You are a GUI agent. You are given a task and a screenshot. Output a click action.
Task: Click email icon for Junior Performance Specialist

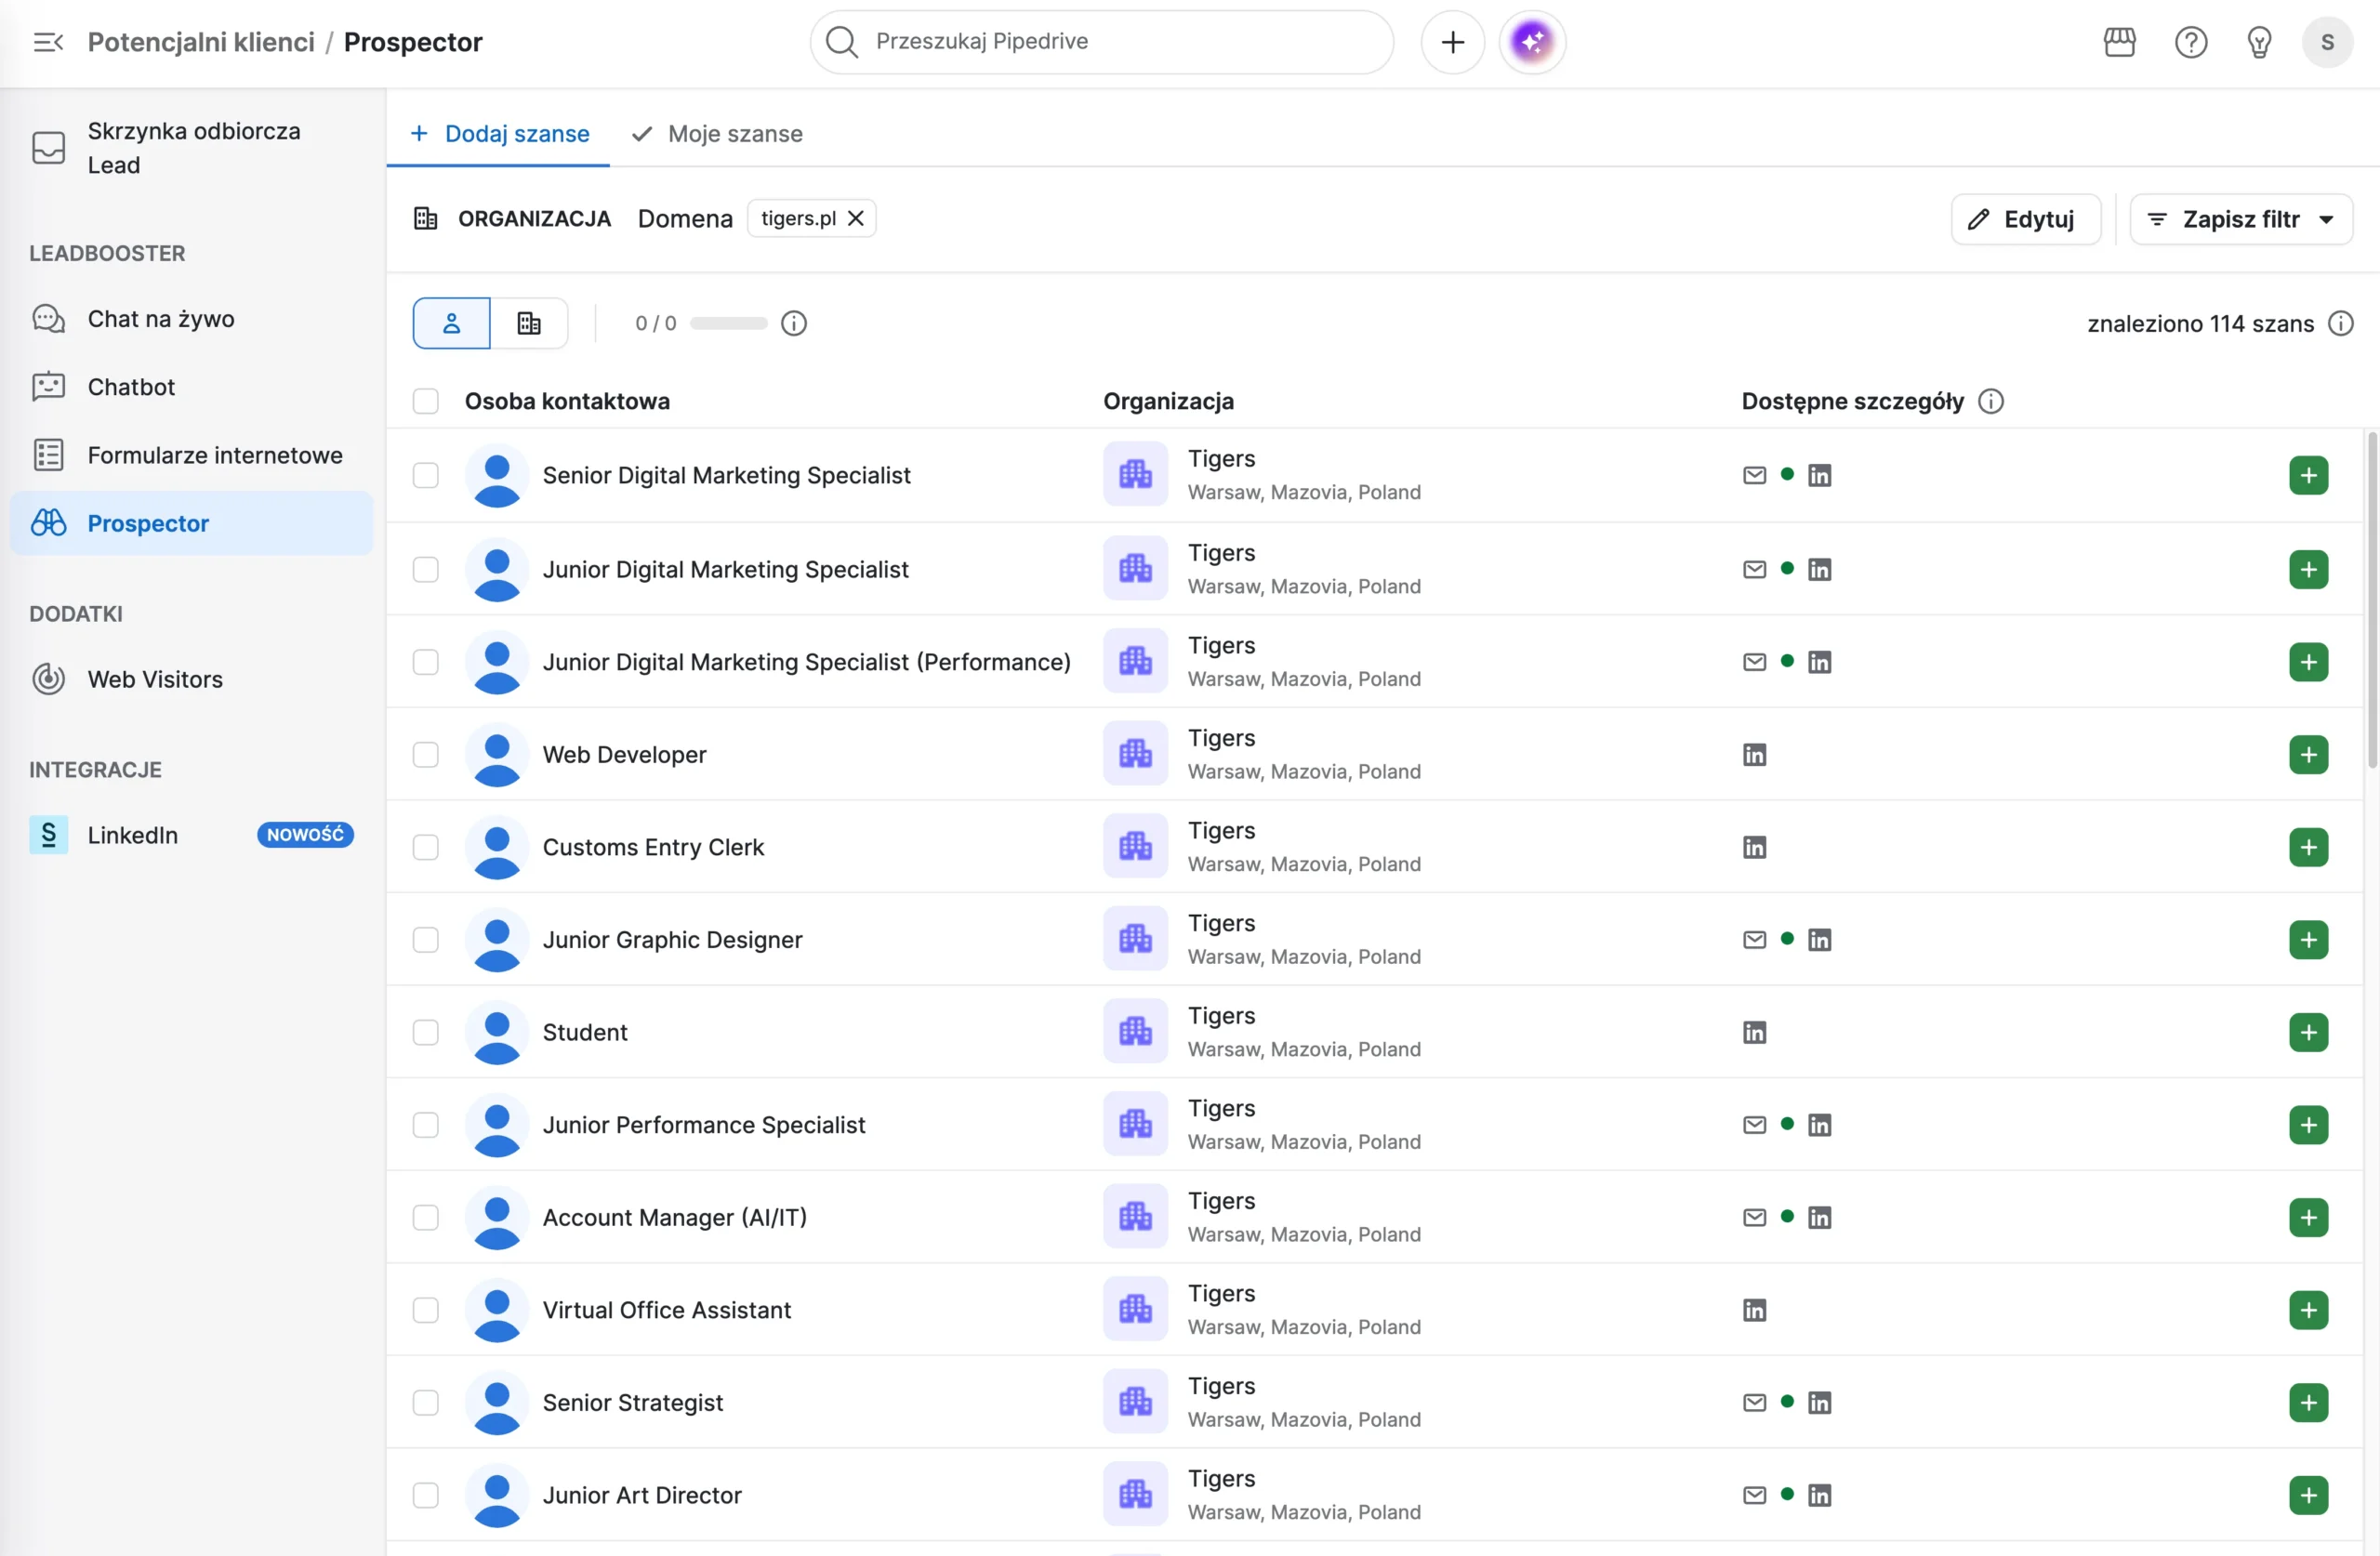tap(1754, 1124)
